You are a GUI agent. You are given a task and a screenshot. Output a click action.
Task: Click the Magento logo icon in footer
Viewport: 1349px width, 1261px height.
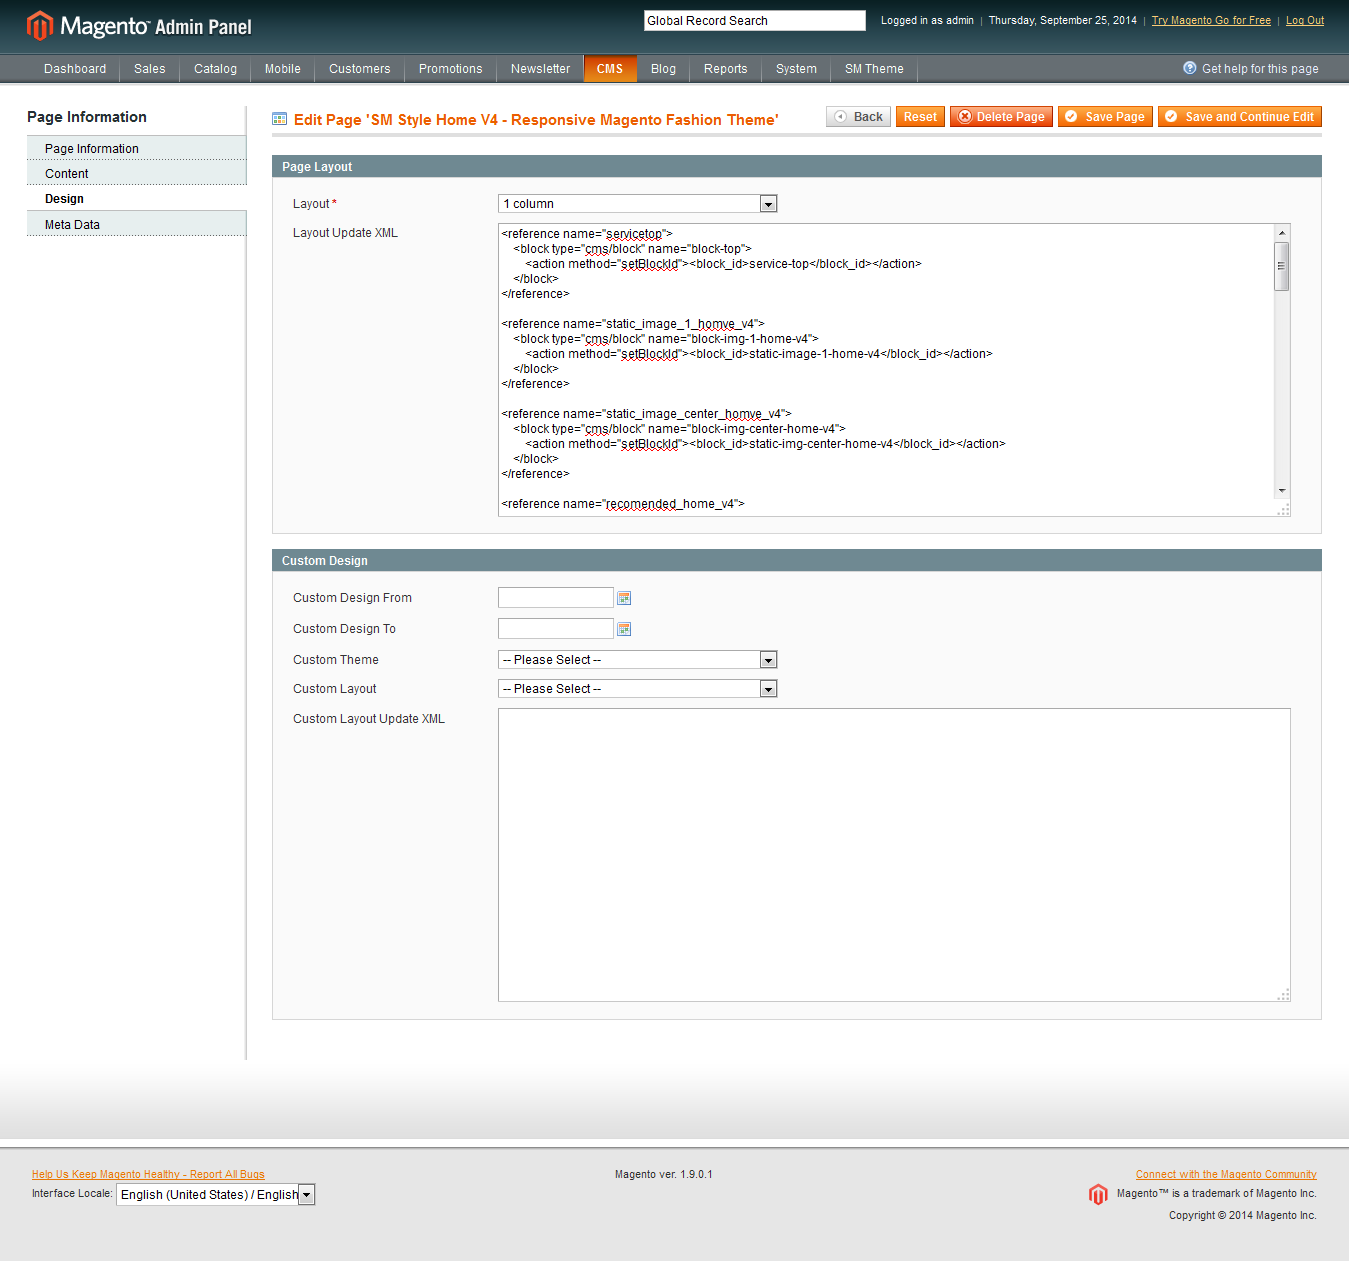pyautogui.click(x=1098, y=1194)
